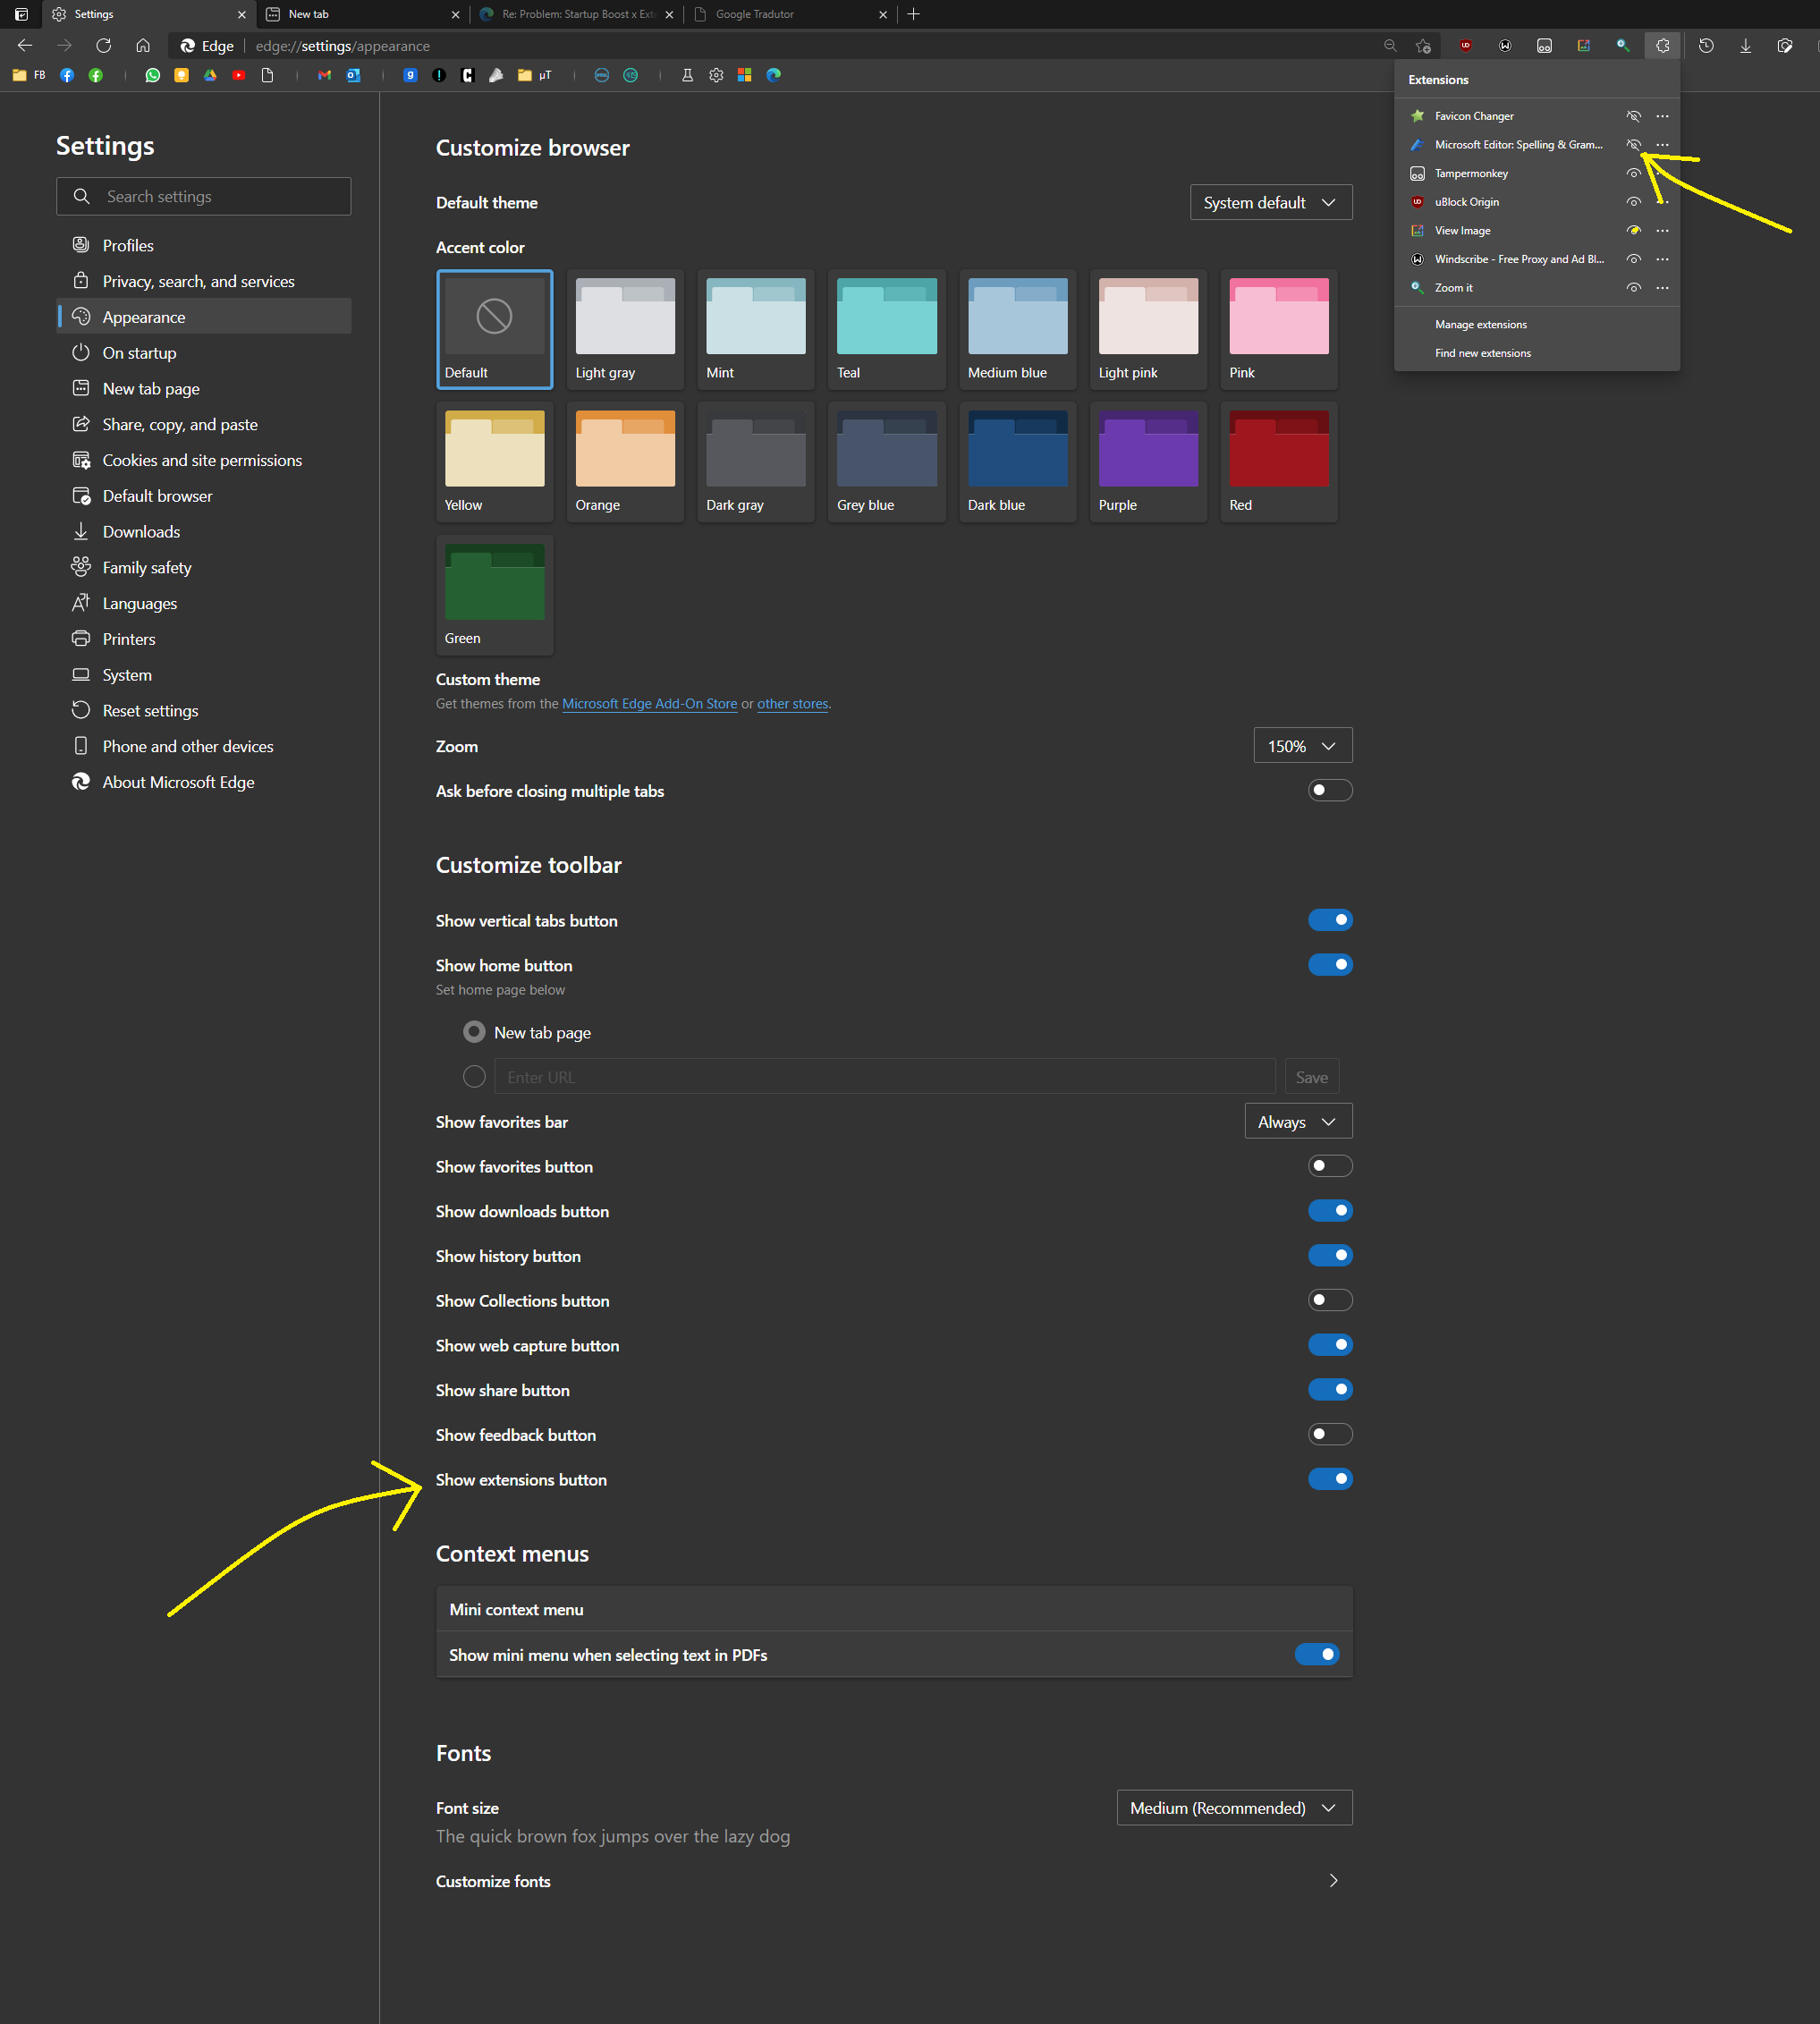This screenshot has width=1820, height=2024.
Task: Open Show favorites bar Always dropdown
Action: click(1298, 1121)
